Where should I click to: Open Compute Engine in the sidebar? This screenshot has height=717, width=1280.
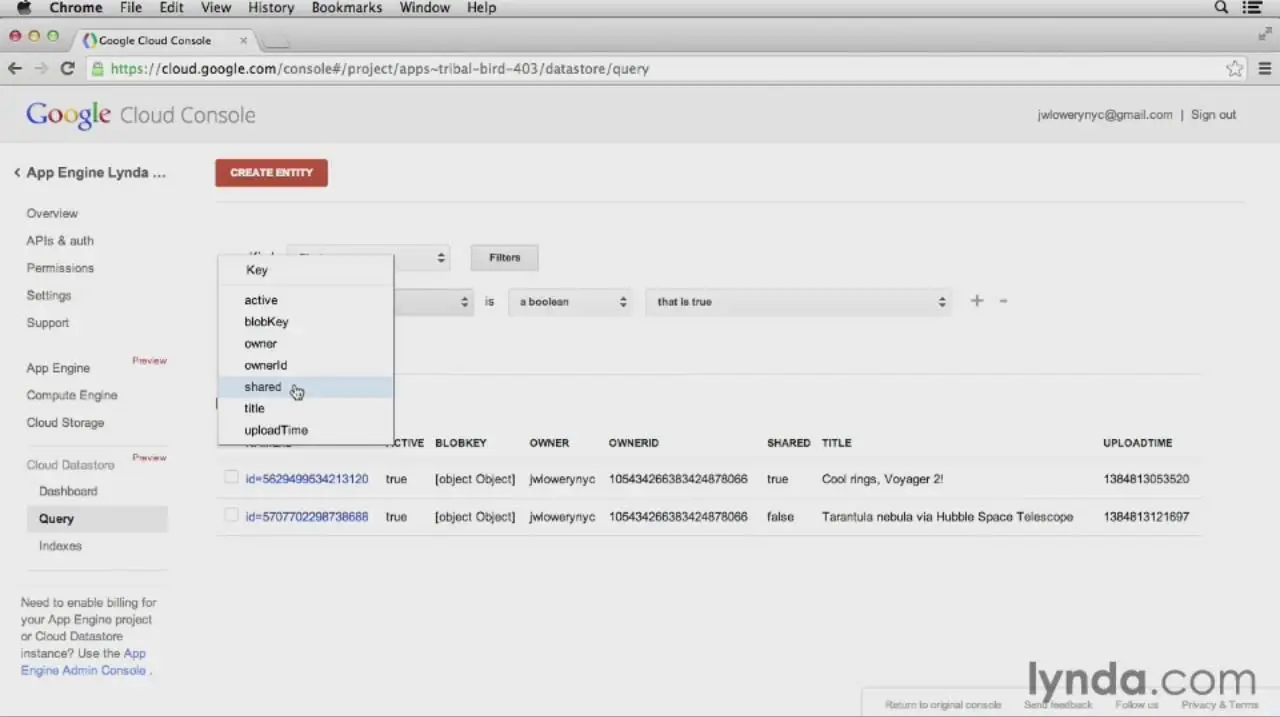(72, 395)
